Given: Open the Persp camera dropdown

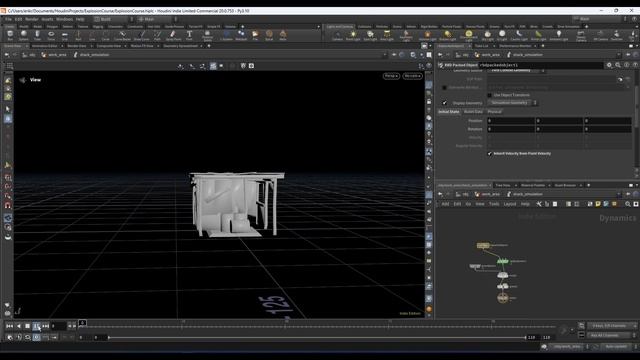Looking at the screenshot, I should [x=391, y=76].
